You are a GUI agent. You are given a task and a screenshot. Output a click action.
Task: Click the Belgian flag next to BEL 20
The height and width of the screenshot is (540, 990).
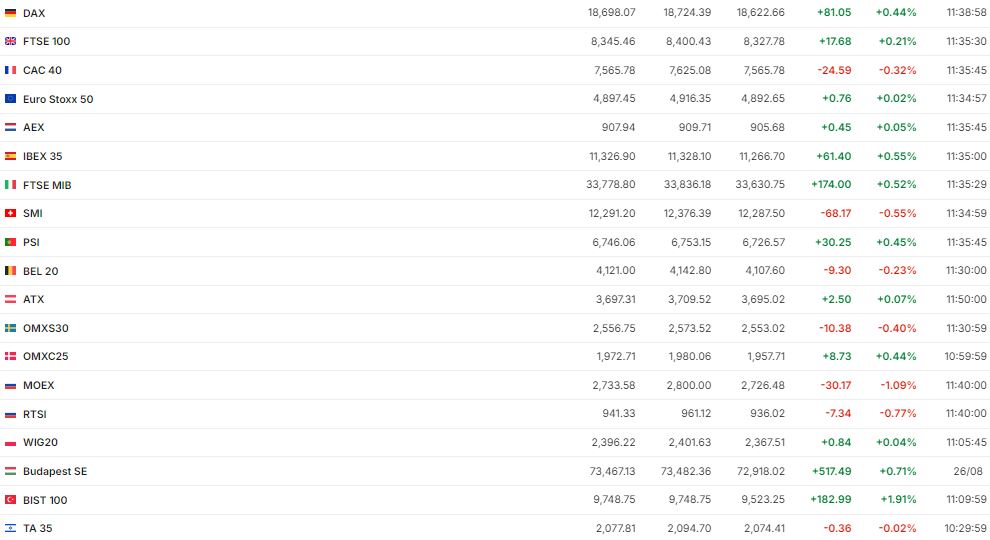[10, 271]
